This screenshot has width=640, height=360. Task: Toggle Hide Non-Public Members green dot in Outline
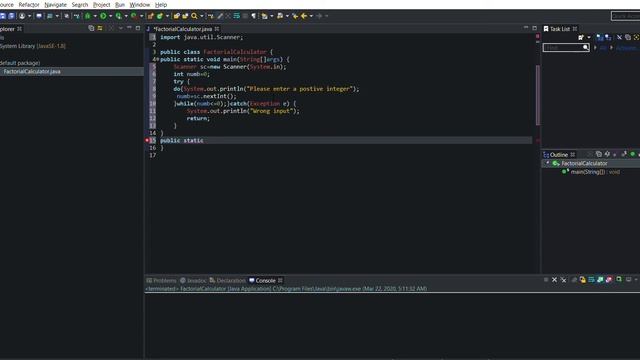[633, 154]
